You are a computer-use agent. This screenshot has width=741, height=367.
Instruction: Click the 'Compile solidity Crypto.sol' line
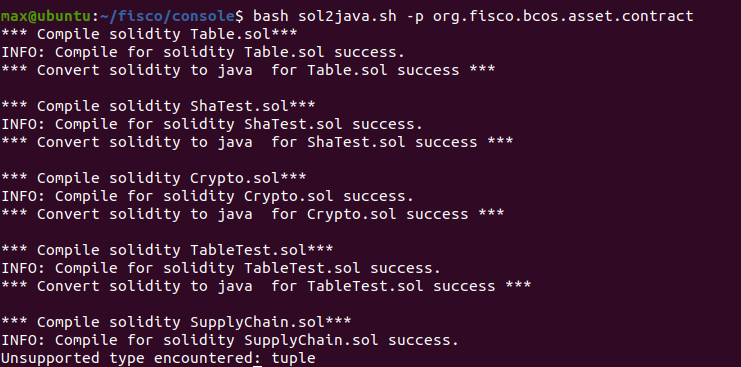click(154, 178)
